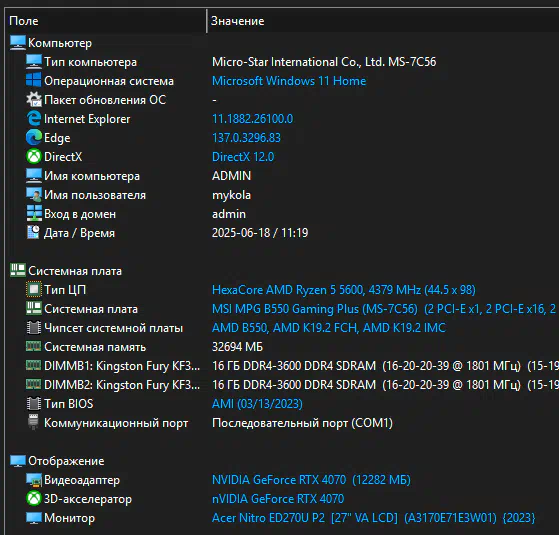The image size is (559, 535).
Task: Click the CPU chip icon beside Тип ЦП
Action: (x=34, y=289)
